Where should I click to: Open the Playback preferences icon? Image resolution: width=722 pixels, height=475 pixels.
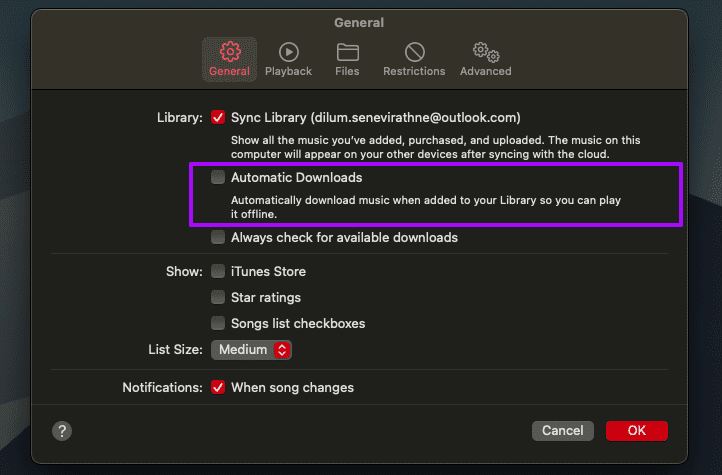289,52
